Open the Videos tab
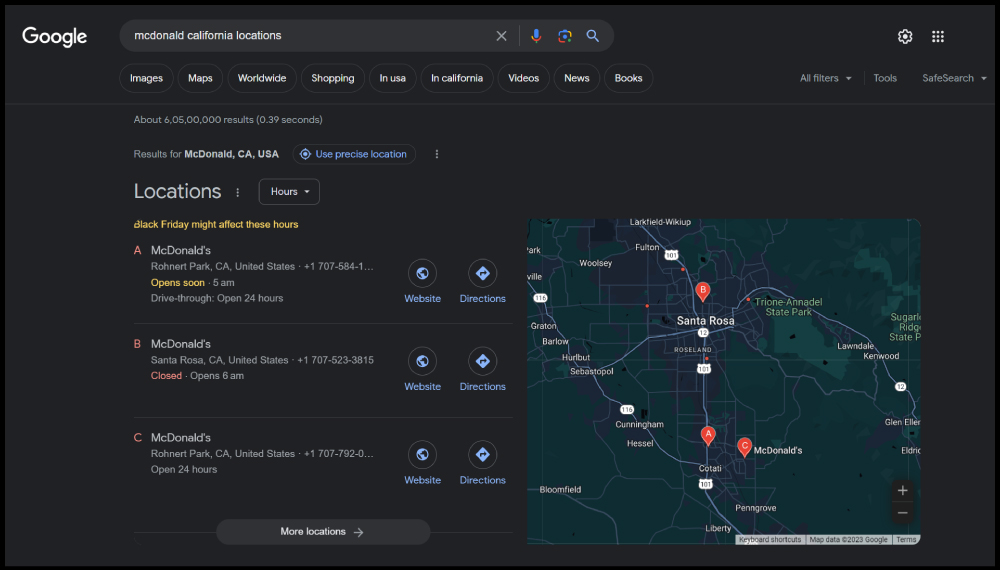 pos(524,78)
